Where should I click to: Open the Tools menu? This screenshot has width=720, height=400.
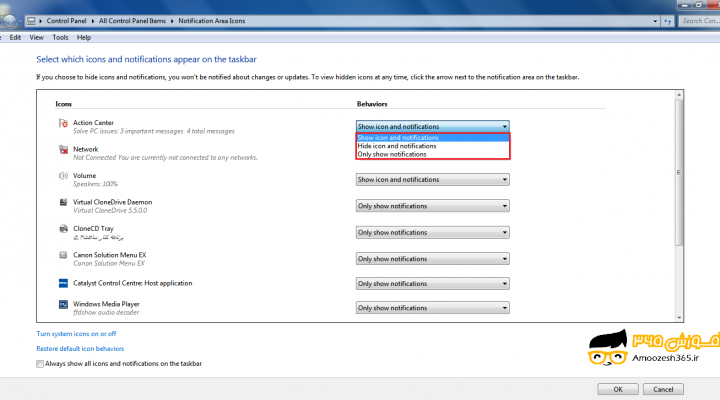click(x=60, y=38)
